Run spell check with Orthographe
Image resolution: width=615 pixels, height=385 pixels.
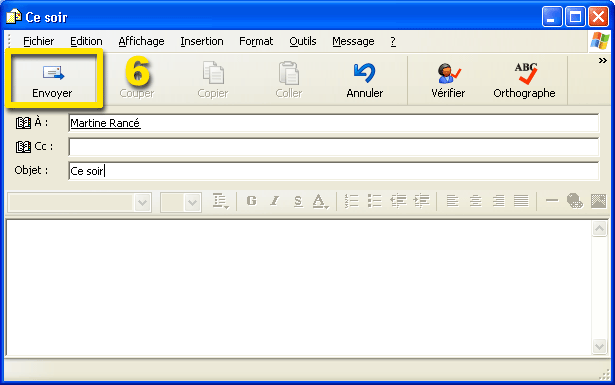(x=524, y=80)
